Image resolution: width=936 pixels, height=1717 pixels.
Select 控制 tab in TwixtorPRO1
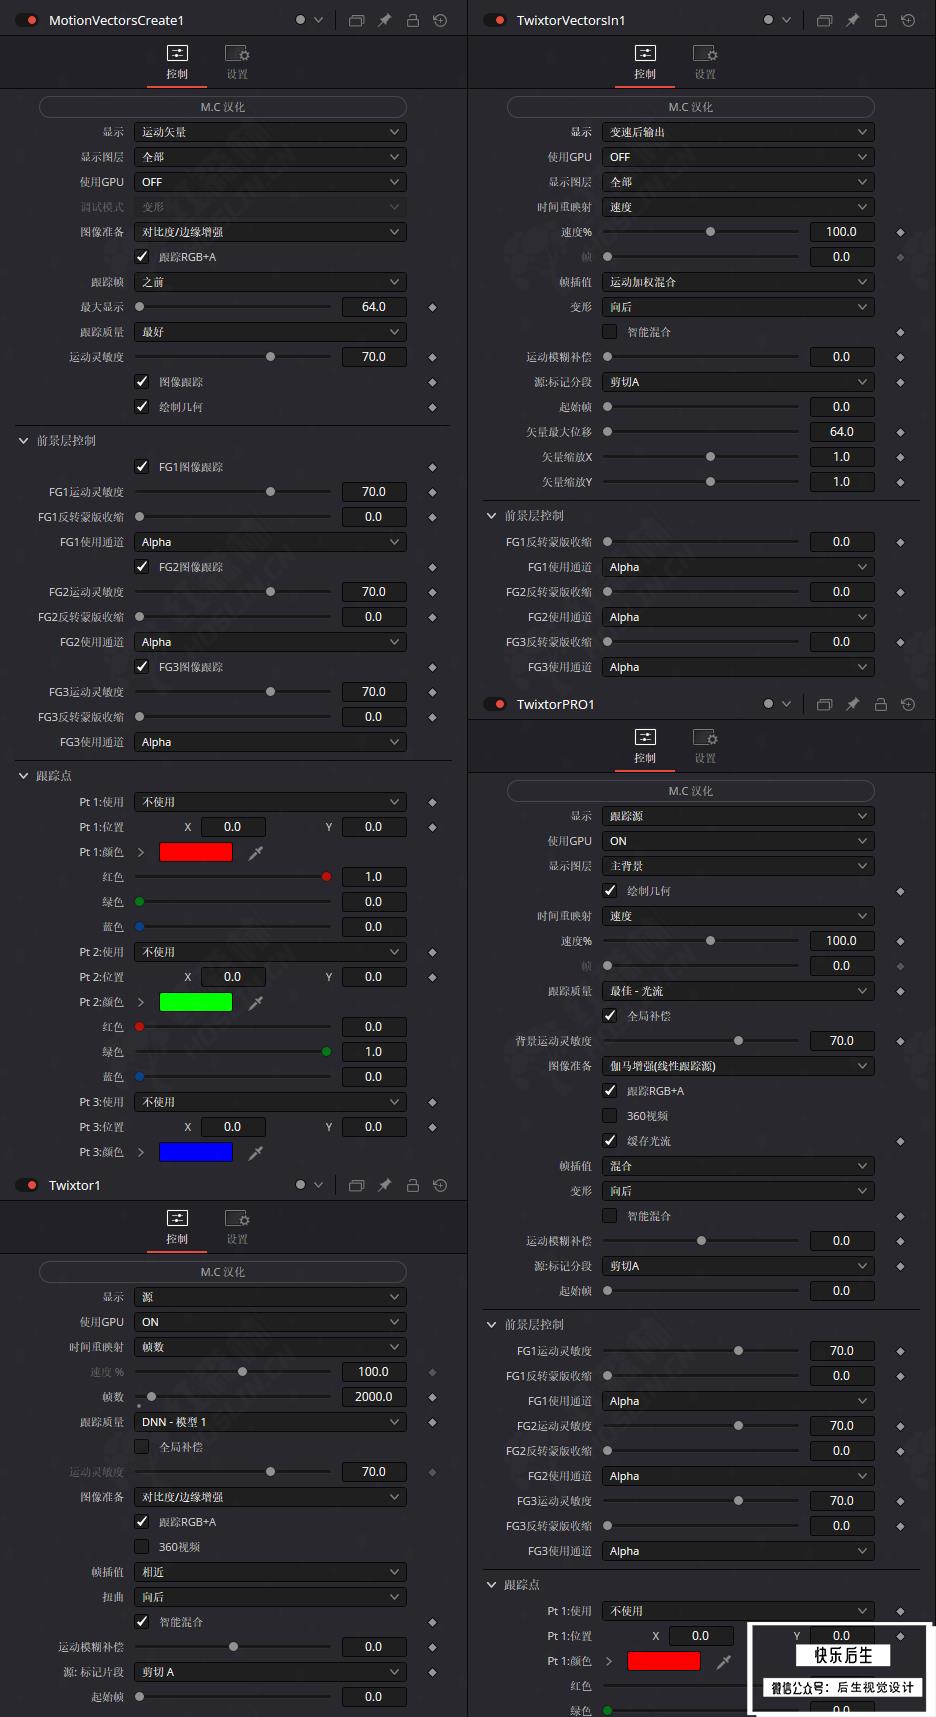tap(645, 747)
